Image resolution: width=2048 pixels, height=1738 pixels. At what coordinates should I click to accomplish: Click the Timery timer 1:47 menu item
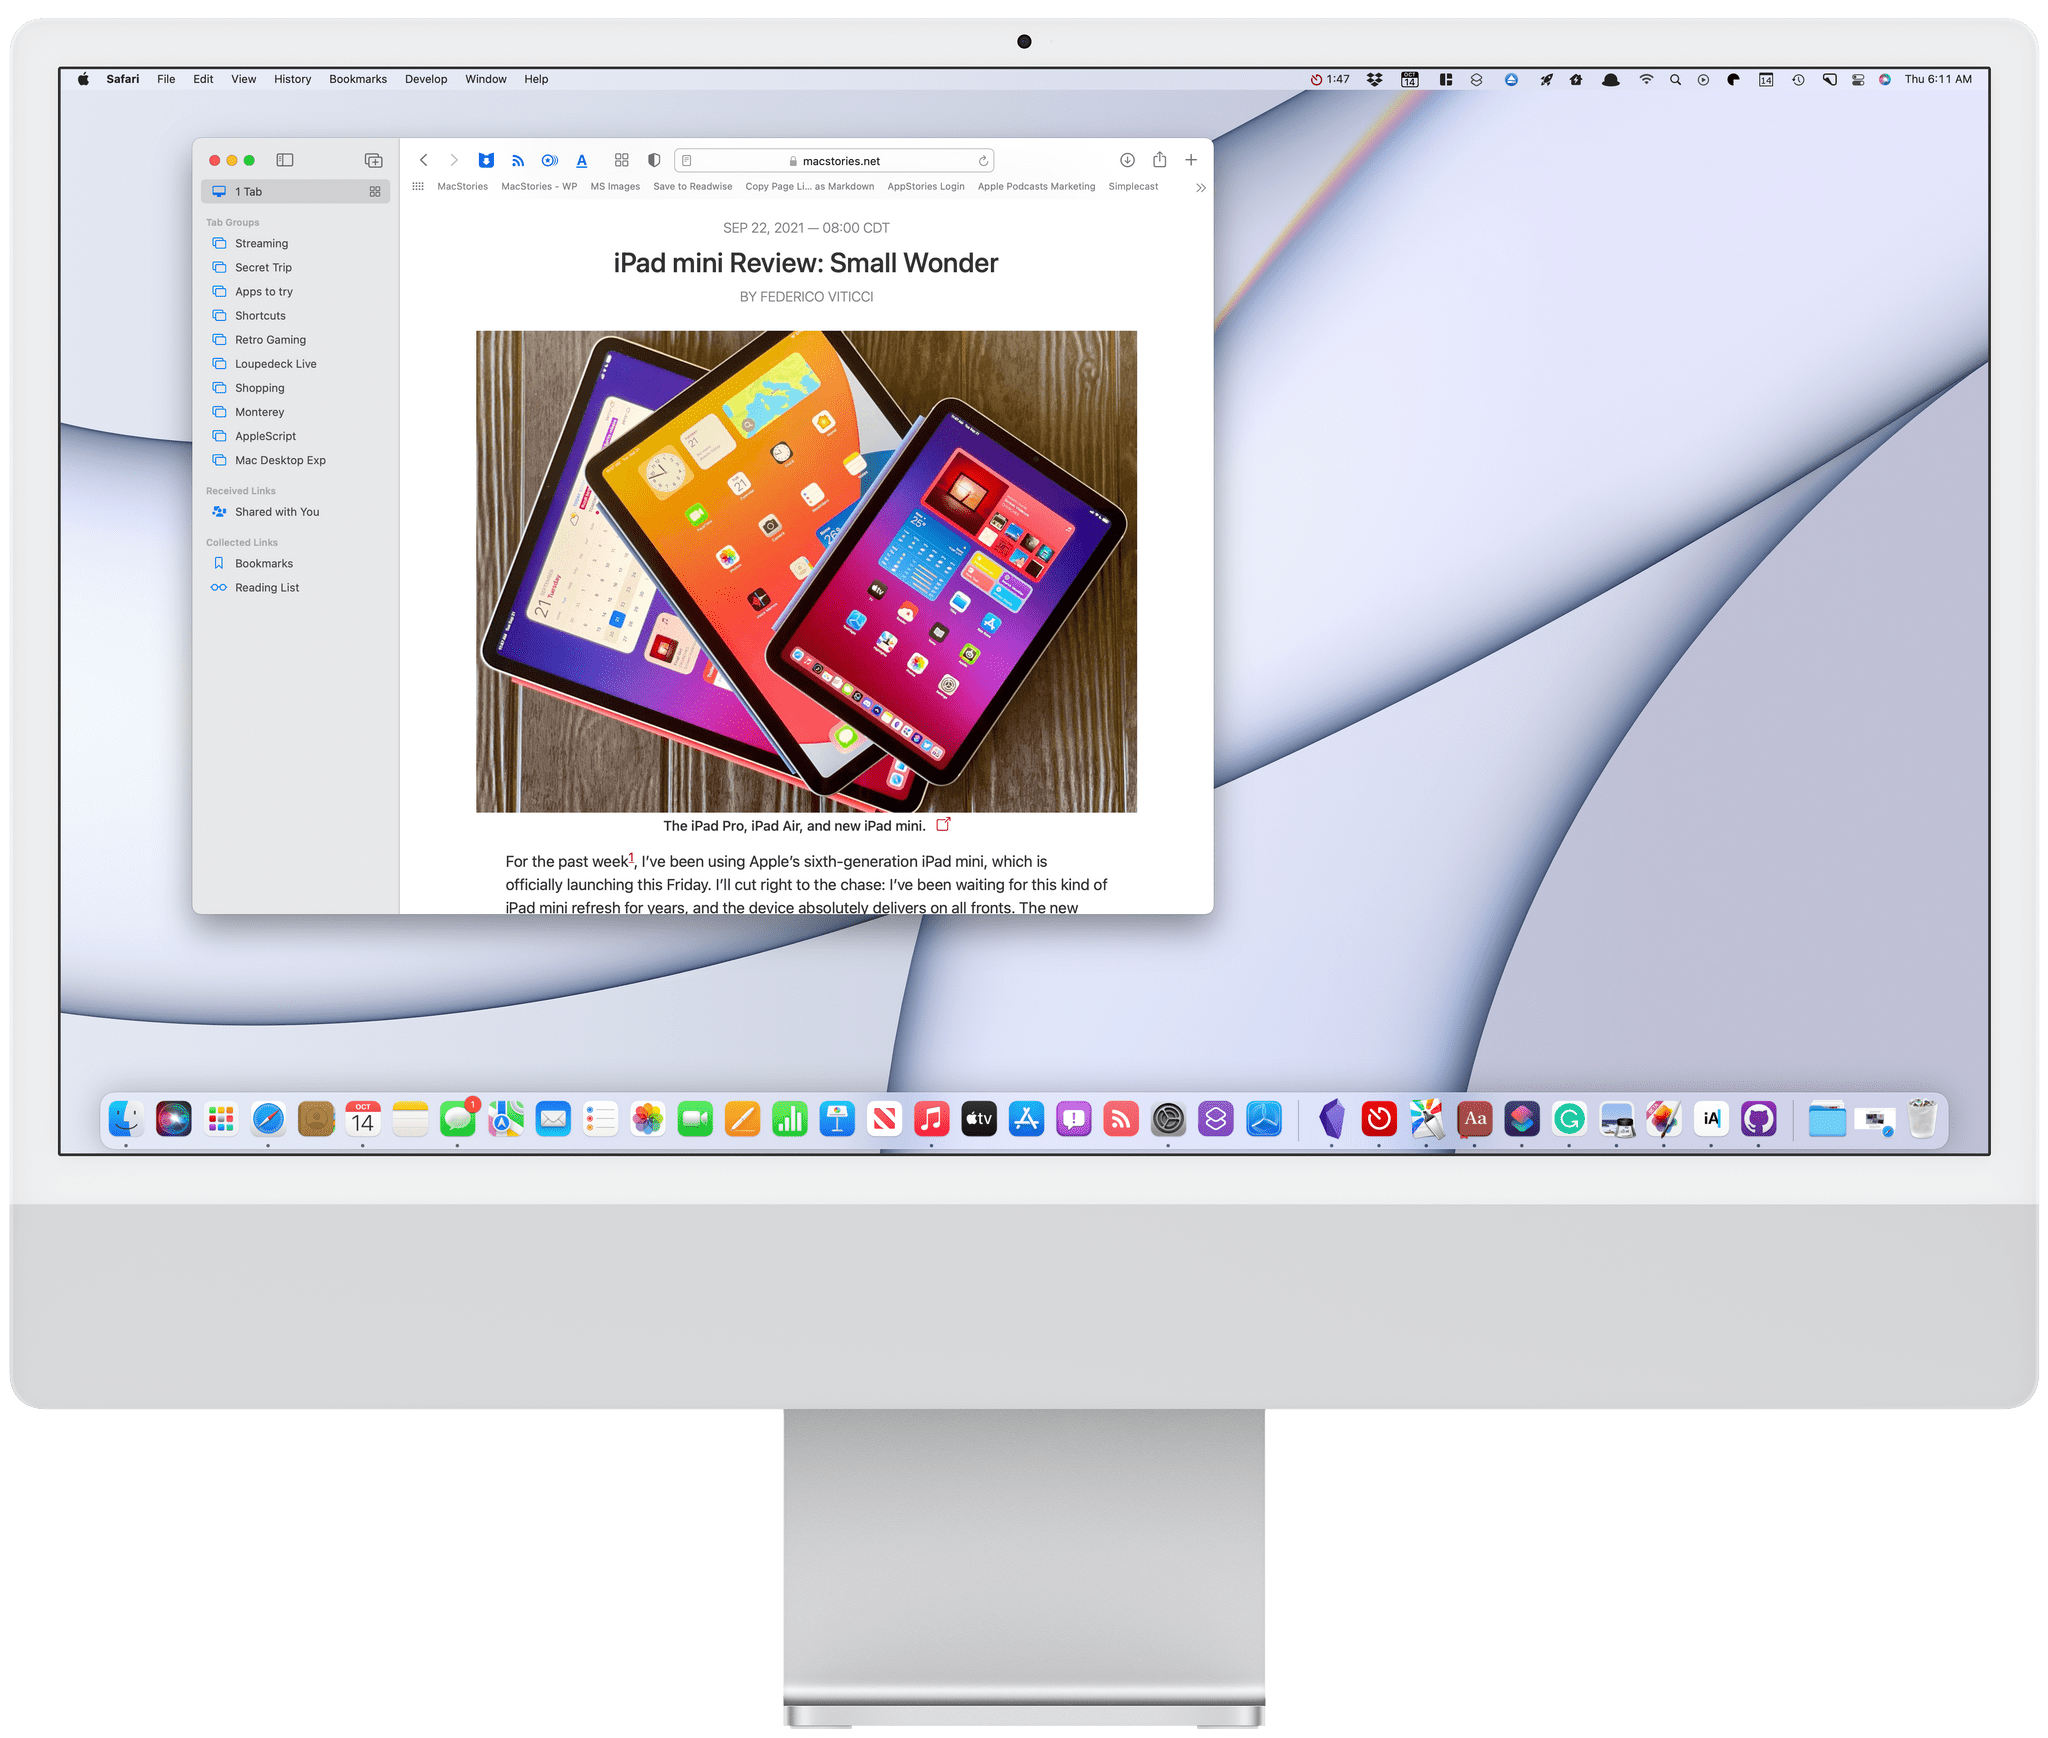(1330, 80)
